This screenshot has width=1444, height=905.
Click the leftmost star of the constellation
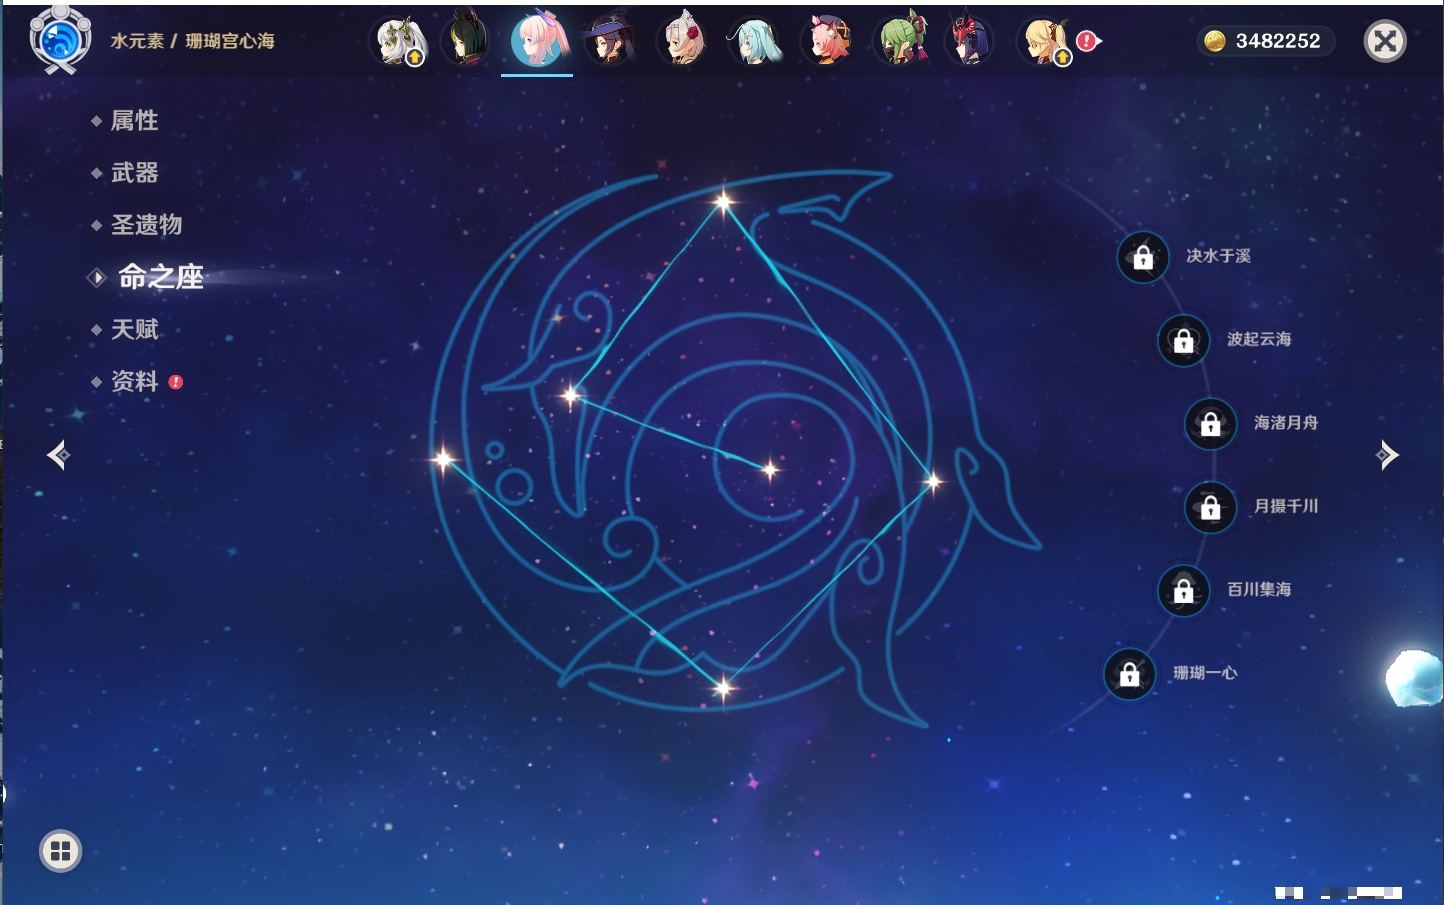point(443,459)
